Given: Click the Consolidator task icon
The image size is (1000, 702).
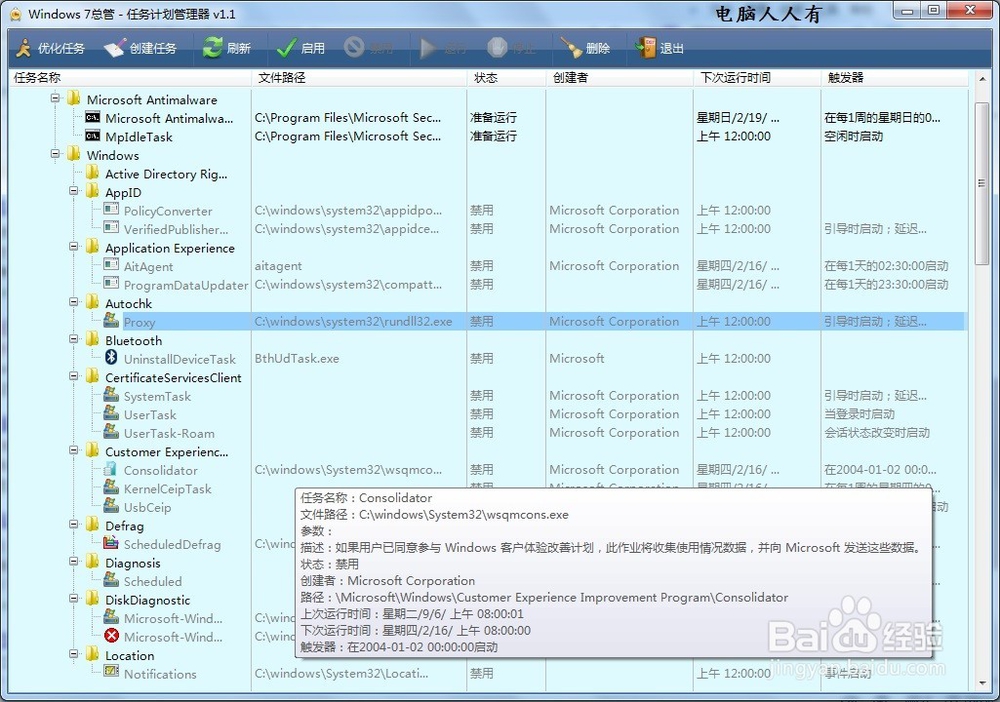Looking at the screenshot, I should click(x=111, y=469).
